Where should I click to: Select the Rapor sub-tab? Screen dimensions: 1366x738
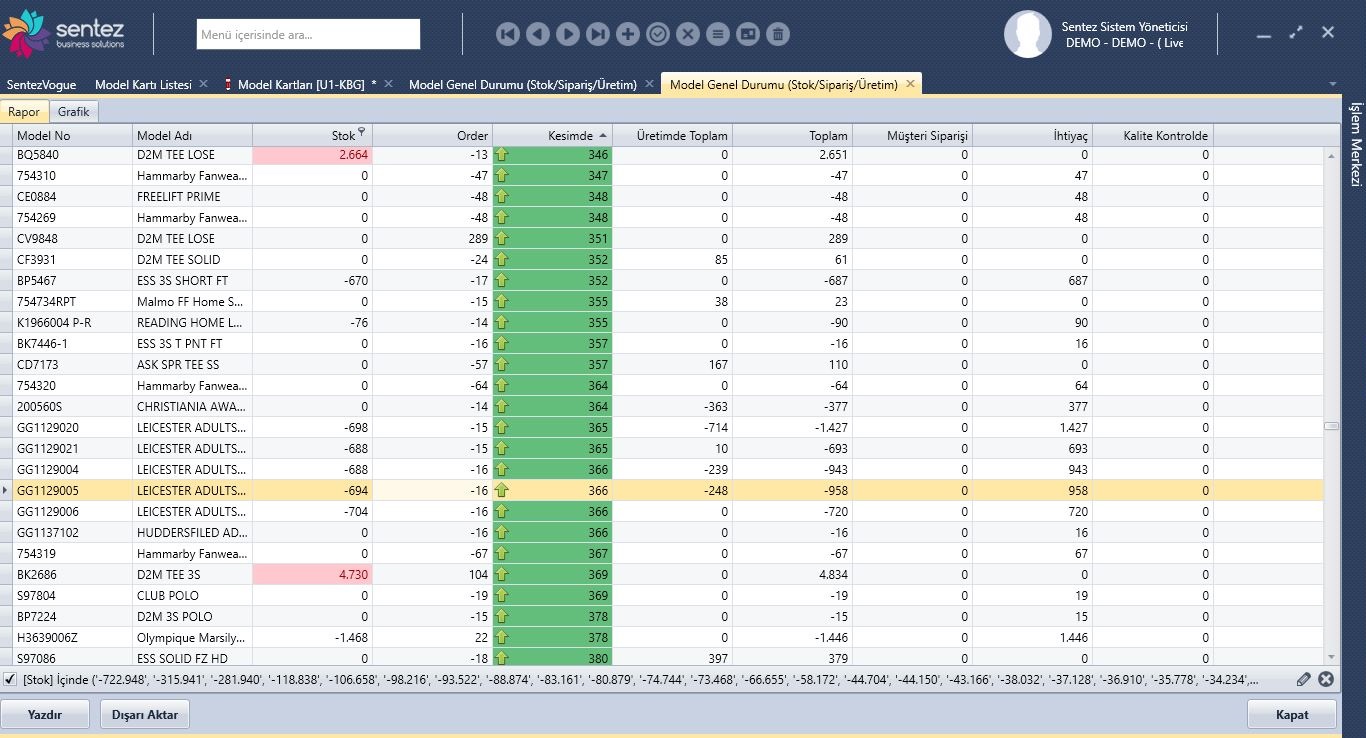point(24,112)
